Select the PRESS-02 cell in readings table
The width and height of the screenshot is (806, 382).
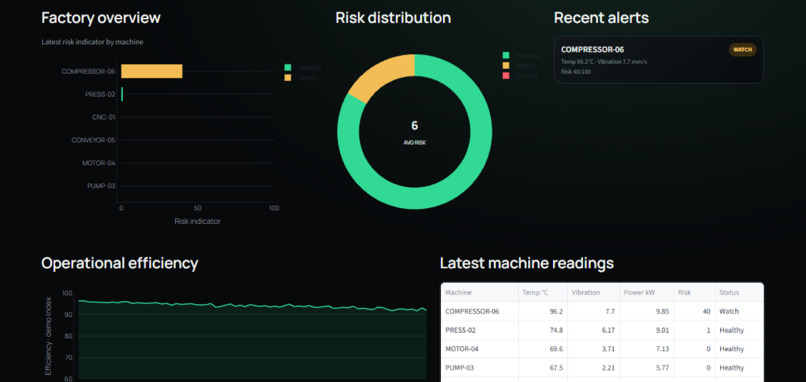(x=480, y=330)
